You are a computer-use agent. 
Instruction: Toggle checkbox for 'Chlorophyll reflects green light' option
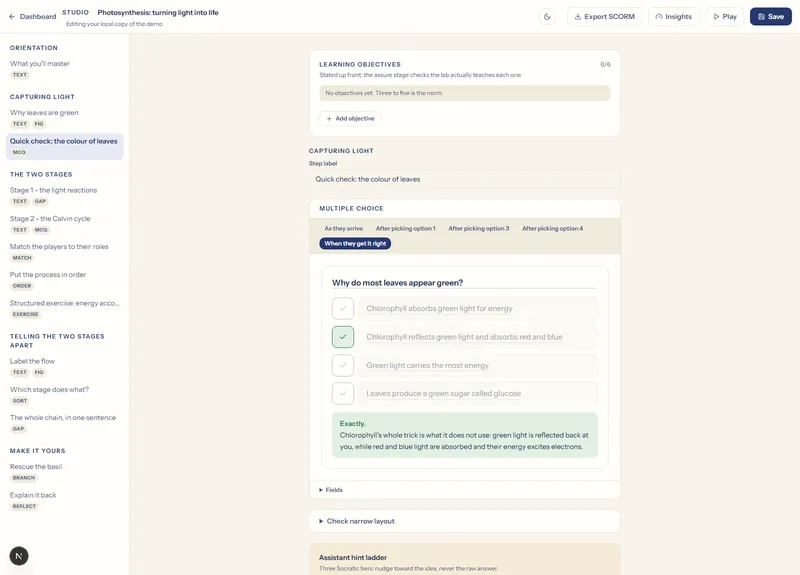(x=343, y=337)
